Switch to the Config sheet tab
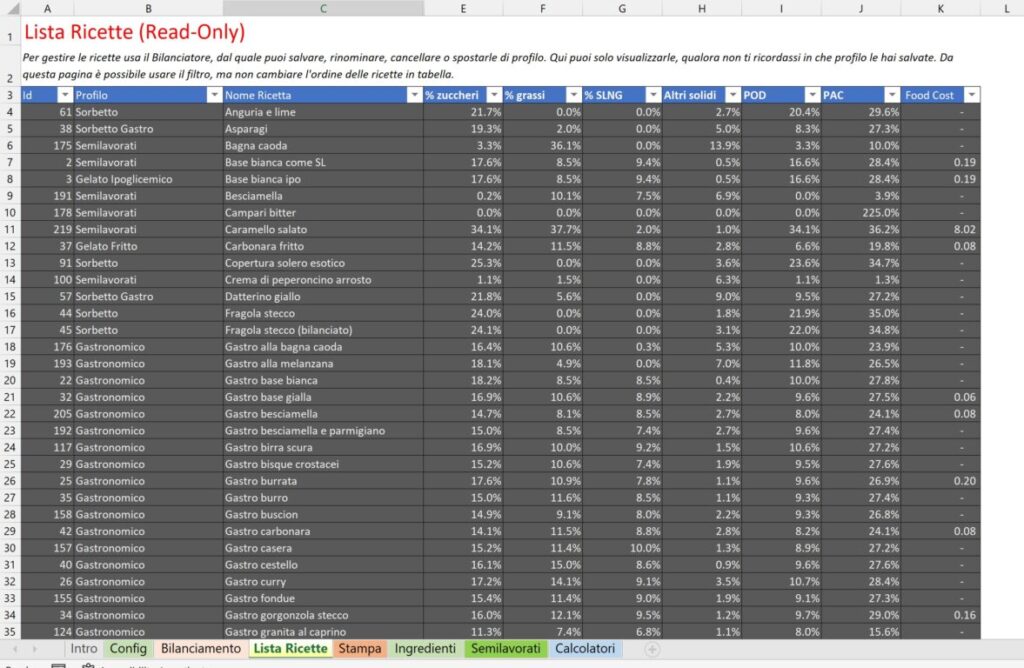 [128, 648]
